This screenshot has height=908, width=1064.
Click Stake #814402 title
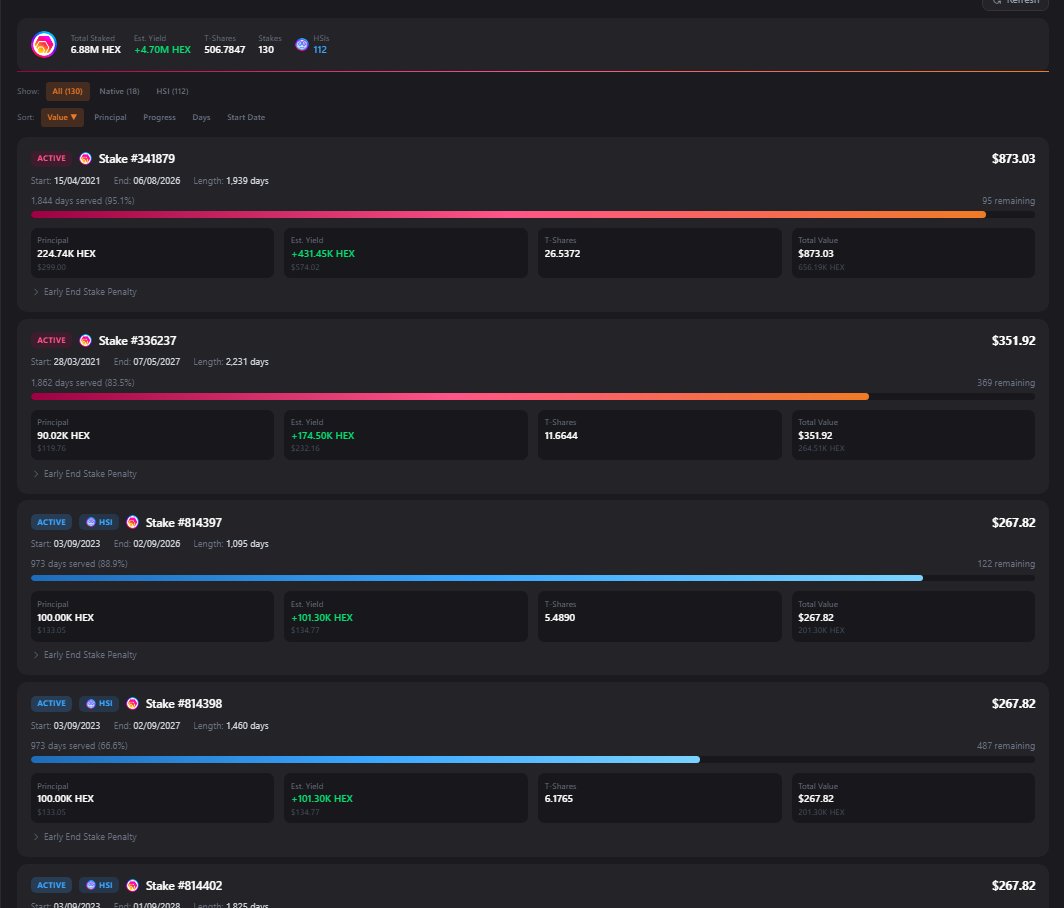(184, 886)
